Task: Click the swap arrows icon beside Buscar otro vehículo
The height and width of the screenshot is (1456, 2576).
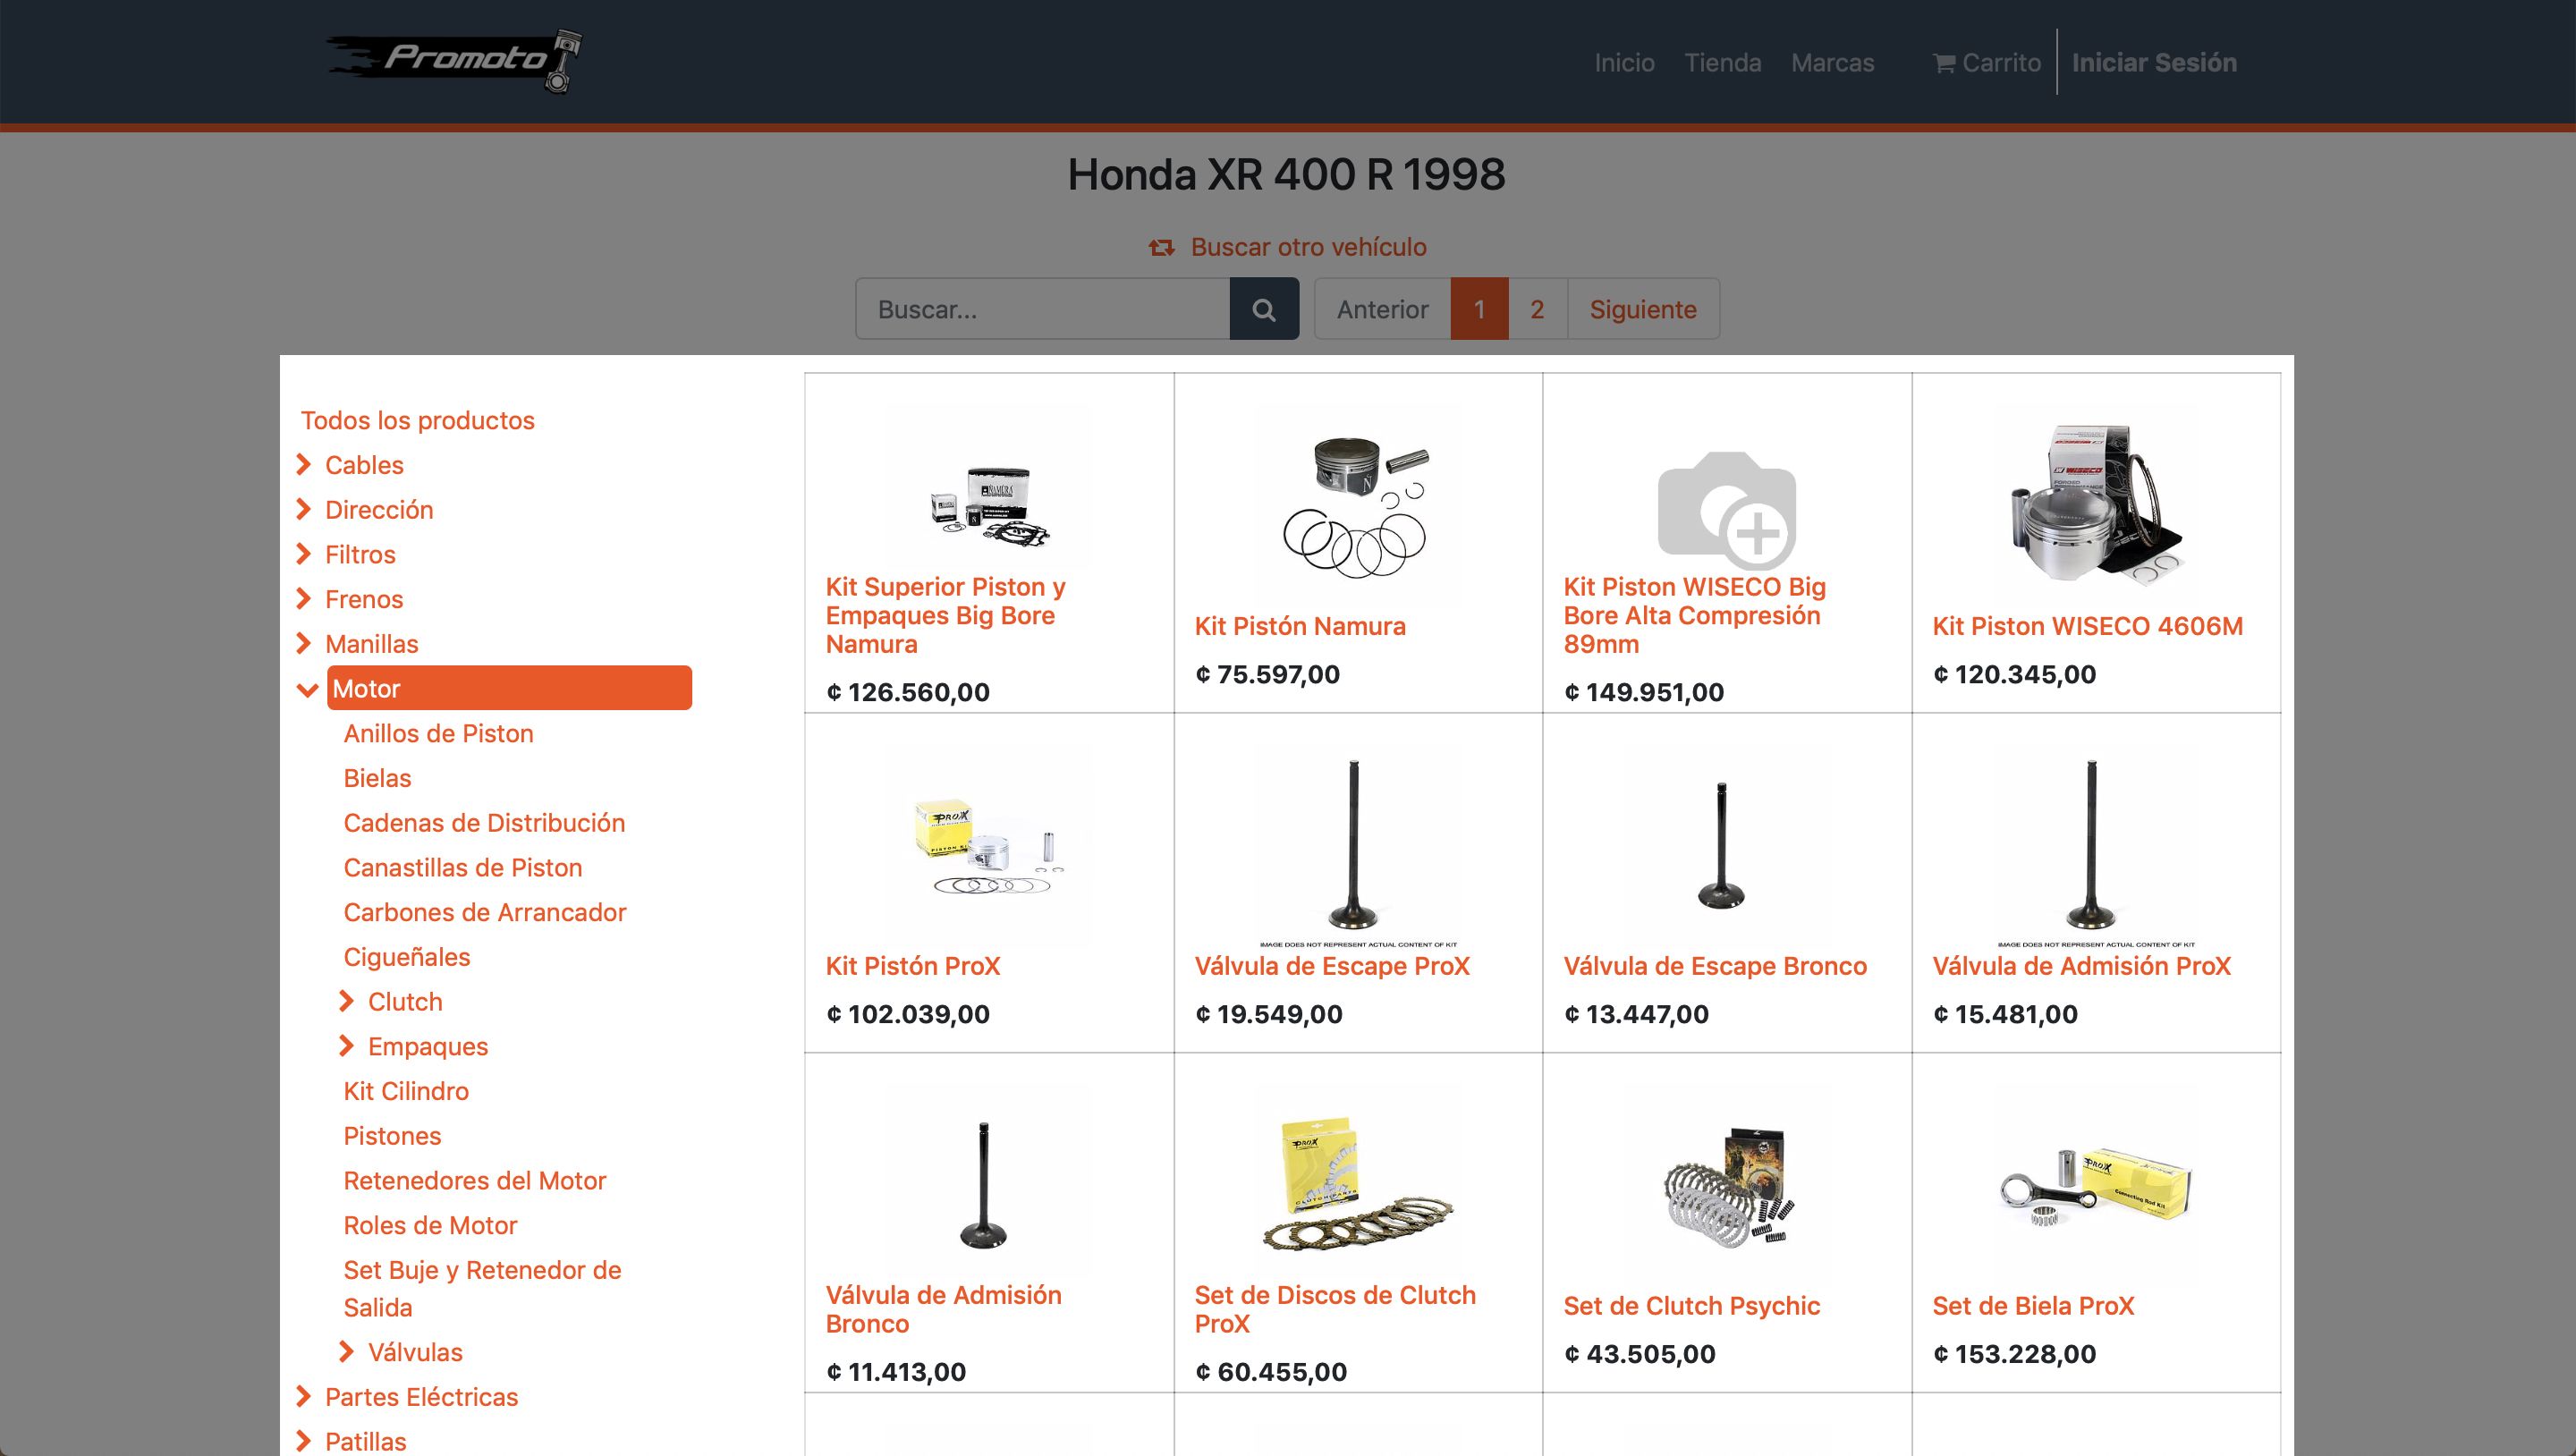Action: [1161, 247]
